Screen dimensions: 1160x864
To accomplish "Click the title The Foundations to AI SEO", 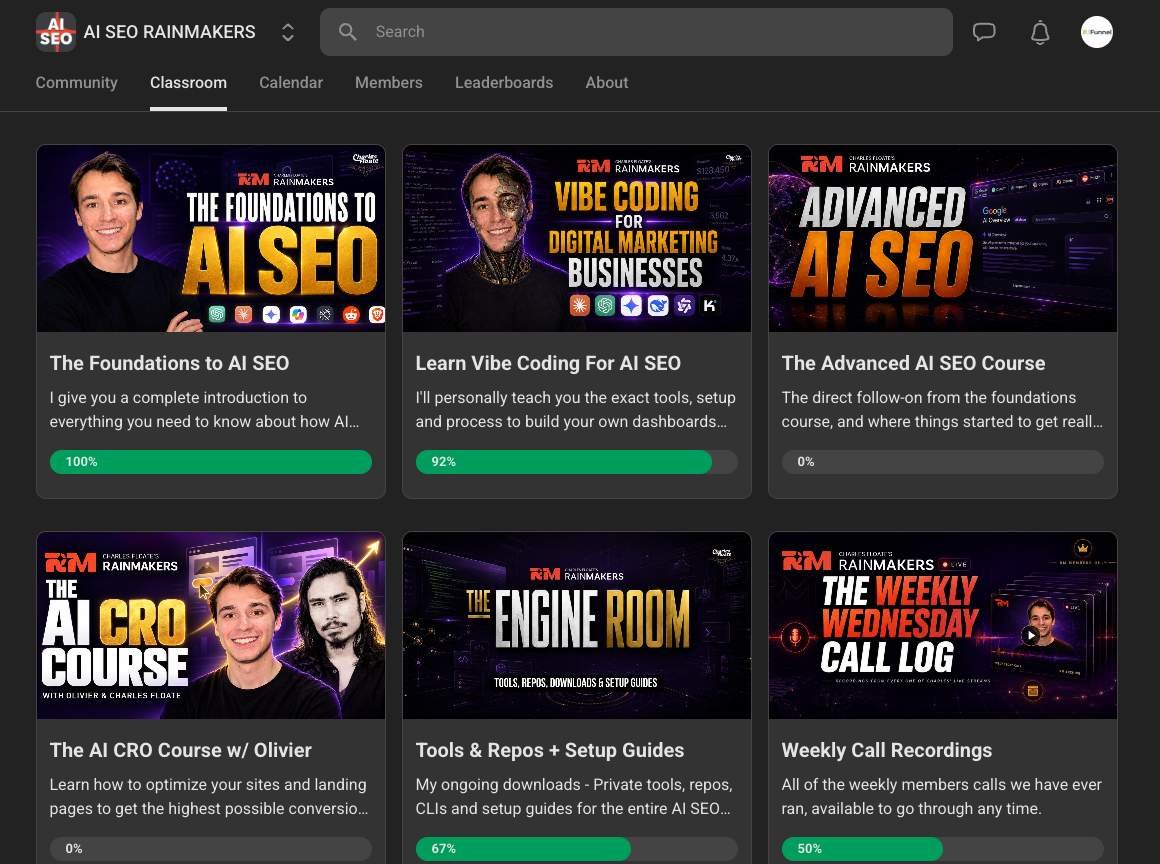I will [169, 363].
